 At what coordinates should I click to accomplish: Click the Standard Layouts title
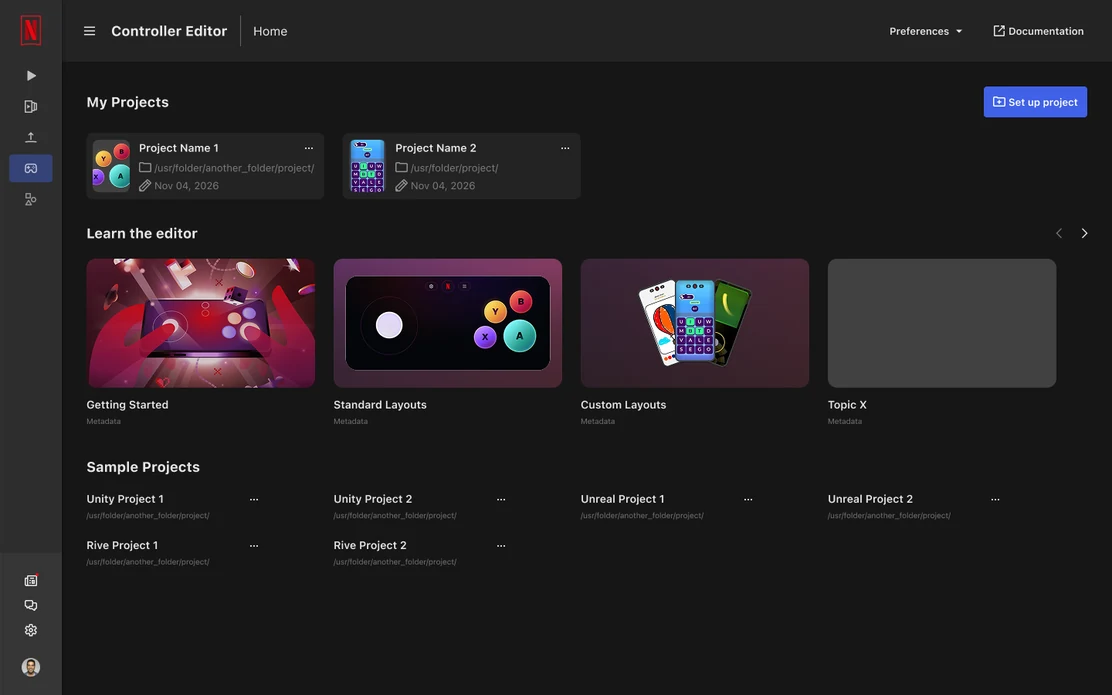pos(380,405)
